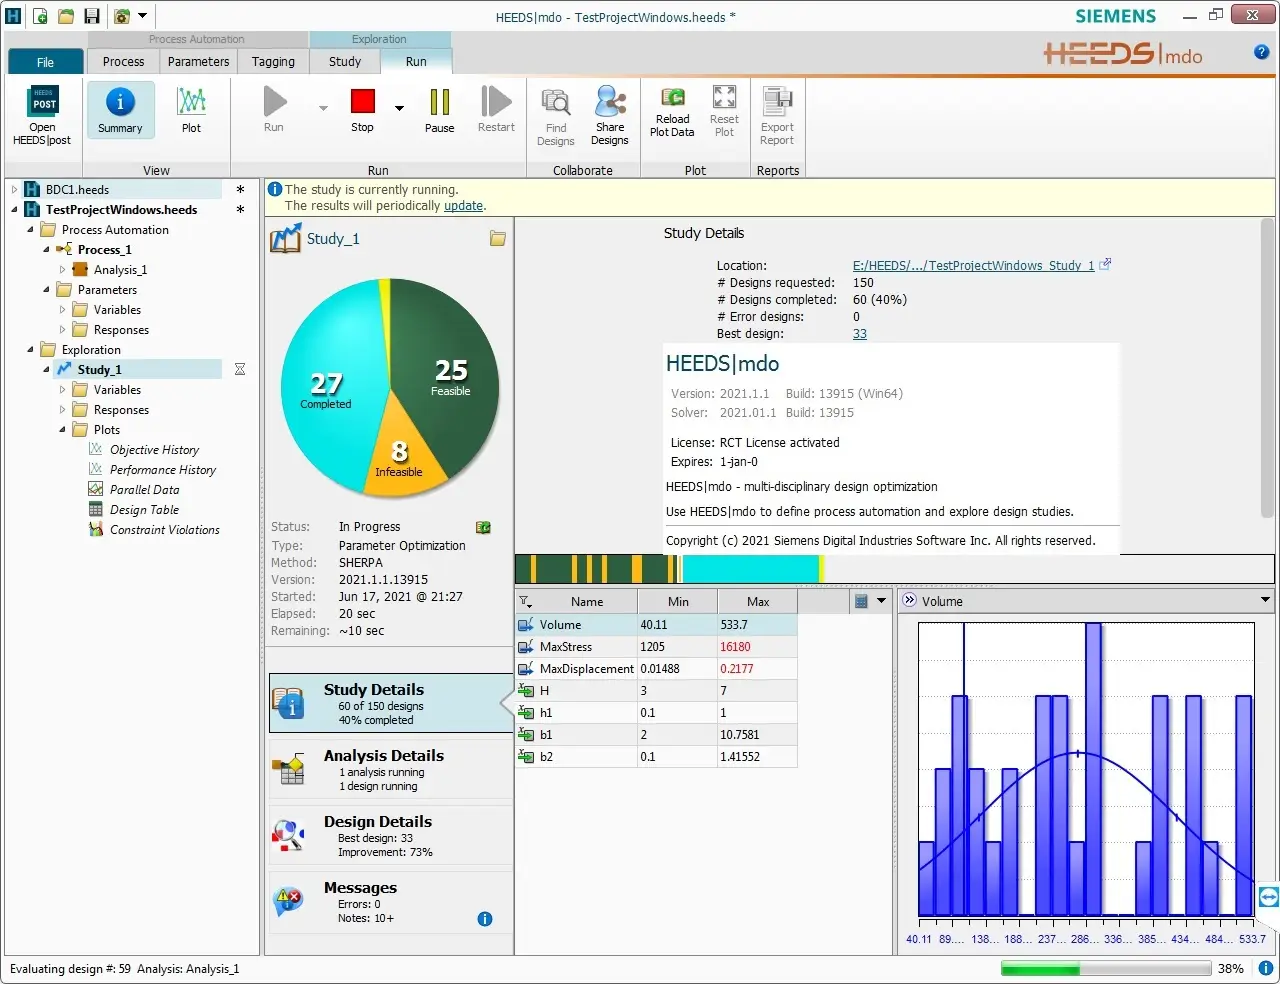
Task: Pause the running study
Action: pos(439,110)
